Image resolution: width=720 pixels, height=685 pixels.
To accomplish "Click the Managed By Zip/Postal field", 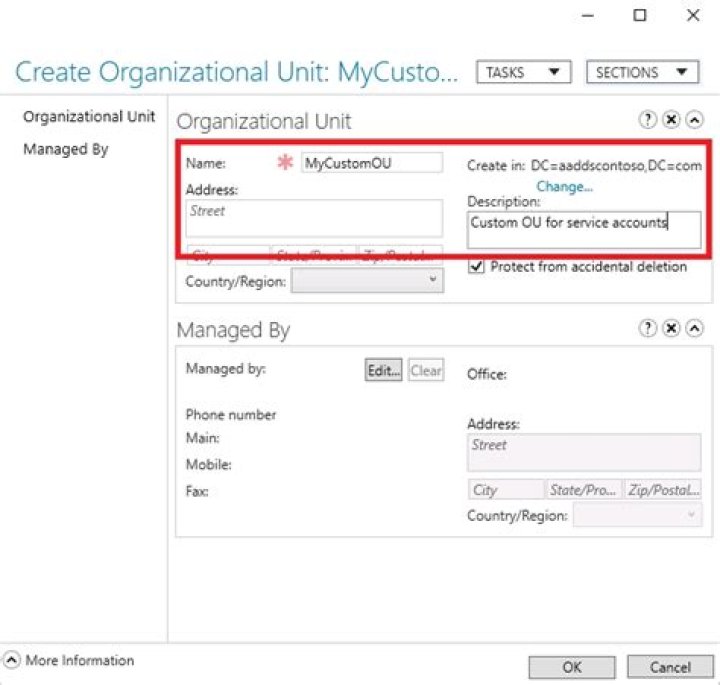I will [x=663, y=490].
